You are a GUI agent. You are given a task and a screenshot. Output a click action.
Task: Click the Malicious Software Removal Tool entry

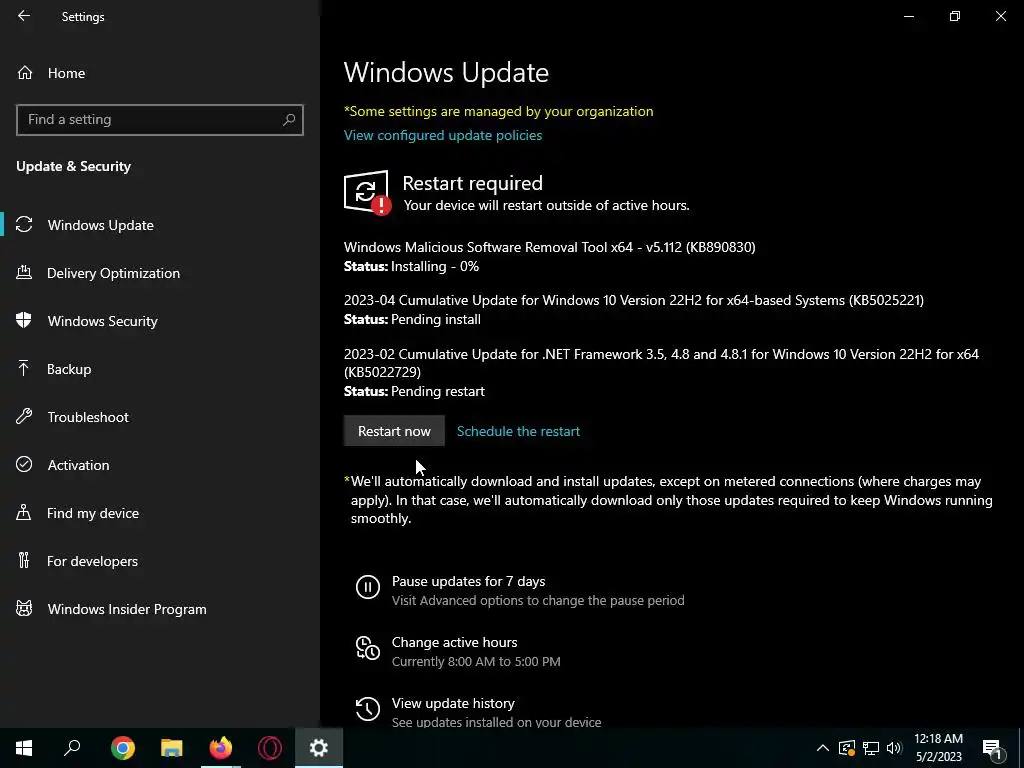[x=549, y=247]
